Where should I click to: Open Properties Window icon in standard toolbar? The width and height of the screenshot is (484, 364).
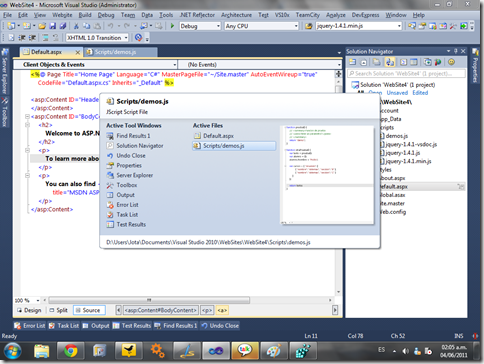pyautogui.click(x=422, y=26)
